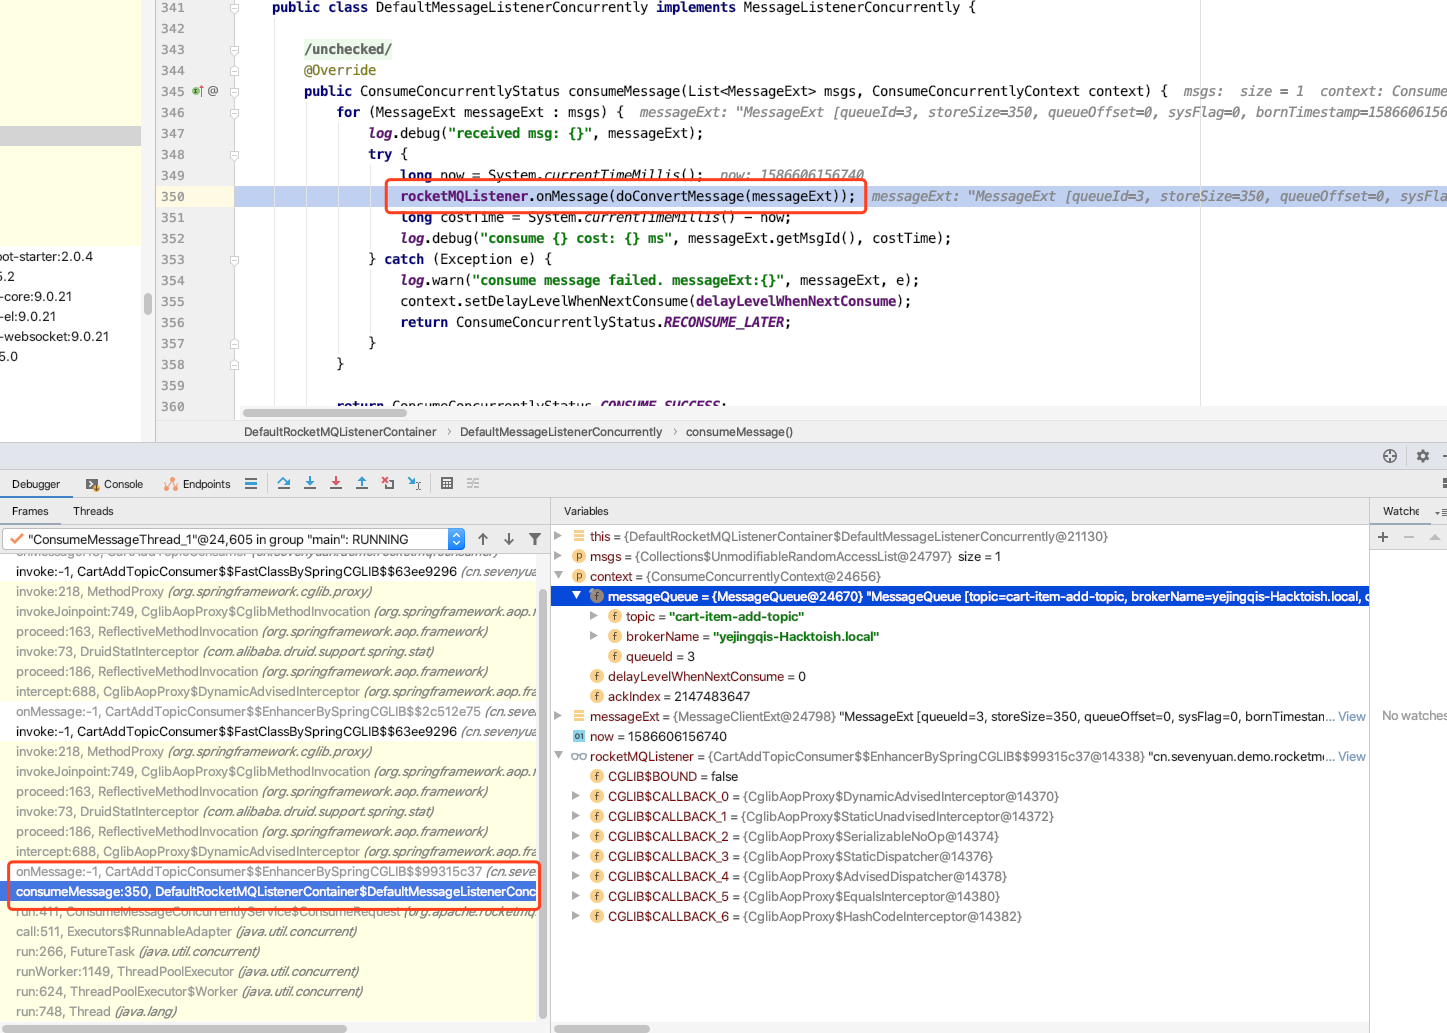Screen dimensions: 1447x1033
Task: Expand CGLIB$CALLBACK_0 field node
Action: point(576,796)
